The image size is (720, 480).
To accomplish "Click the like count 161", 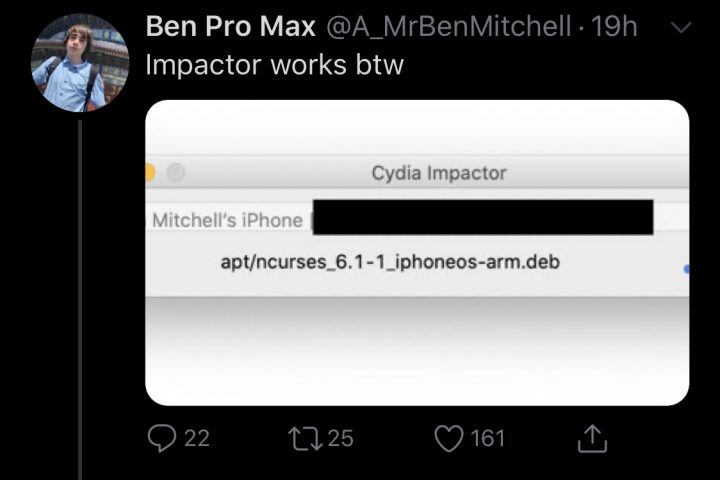I will pyautogui.click(x=487, y=438).
